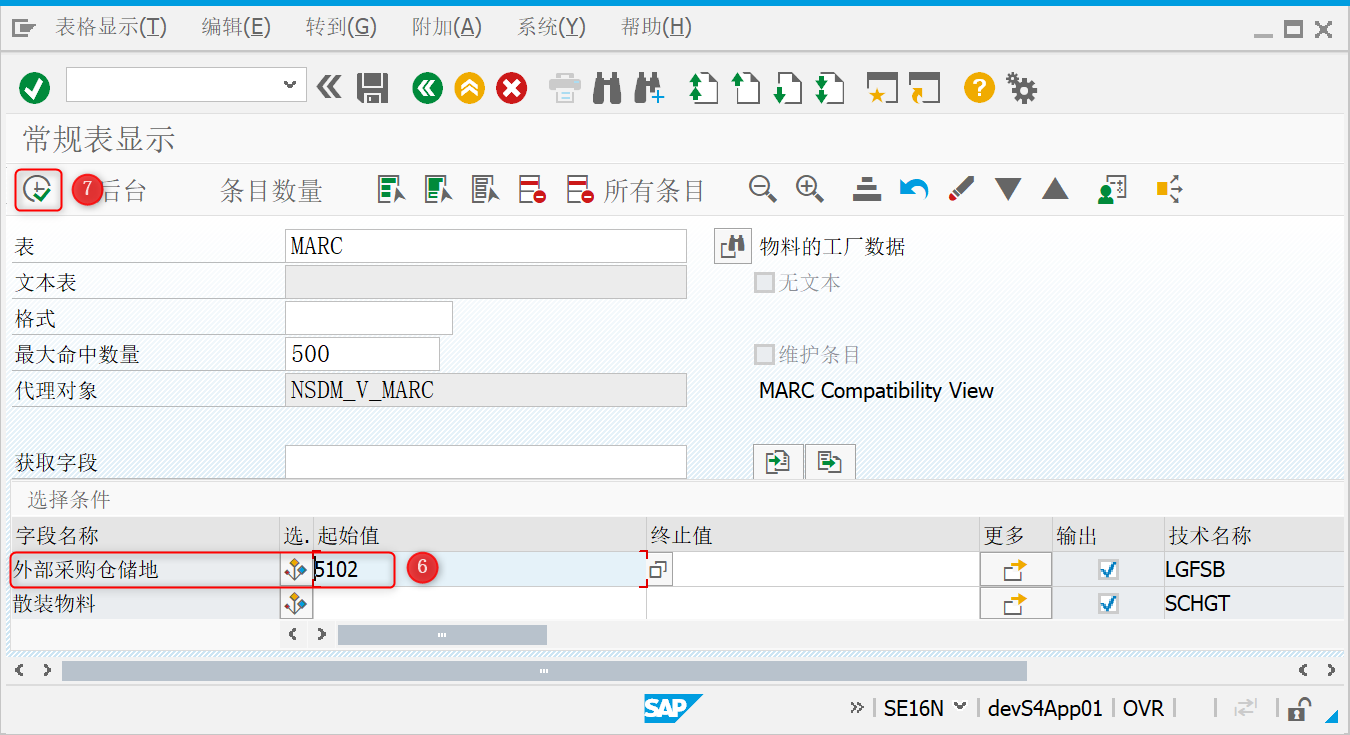Open table documentation via the icon beside MARC

coord(732,246)
